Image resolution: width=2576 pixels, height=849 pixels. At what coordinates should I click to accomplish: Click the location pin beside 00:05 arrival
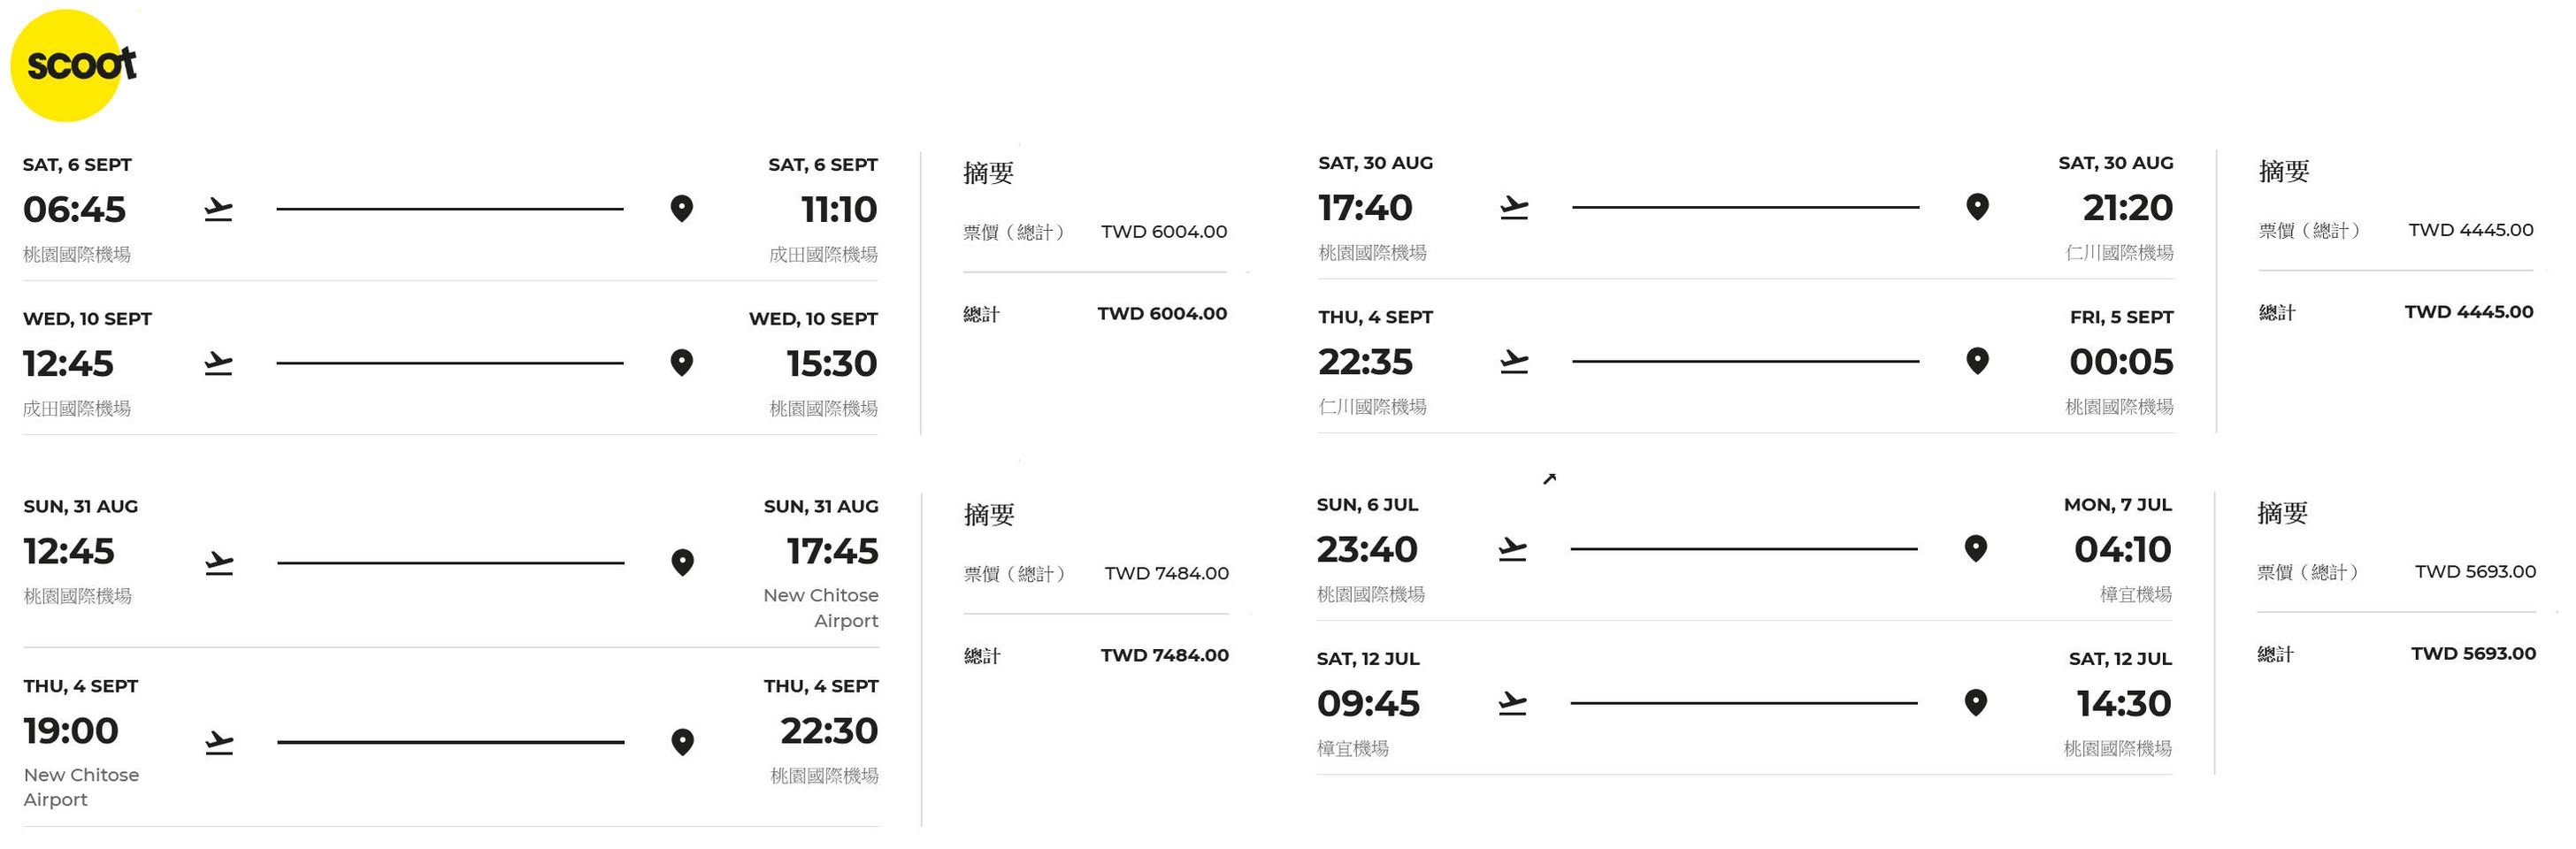click(x=1977, y=361)
